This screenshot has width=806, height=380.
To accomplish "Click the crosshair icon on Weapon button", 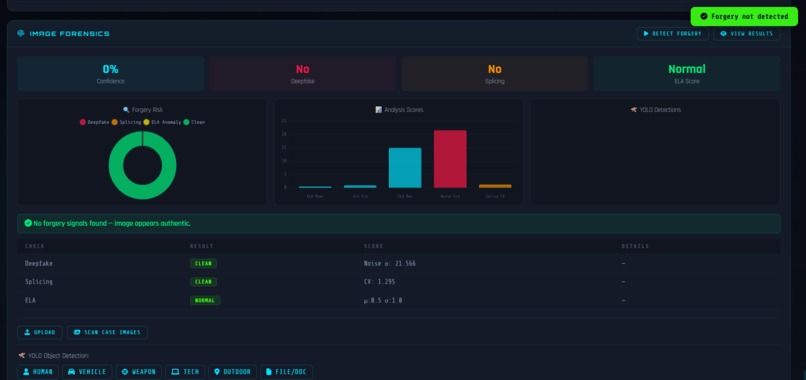I will click(125, 372).
